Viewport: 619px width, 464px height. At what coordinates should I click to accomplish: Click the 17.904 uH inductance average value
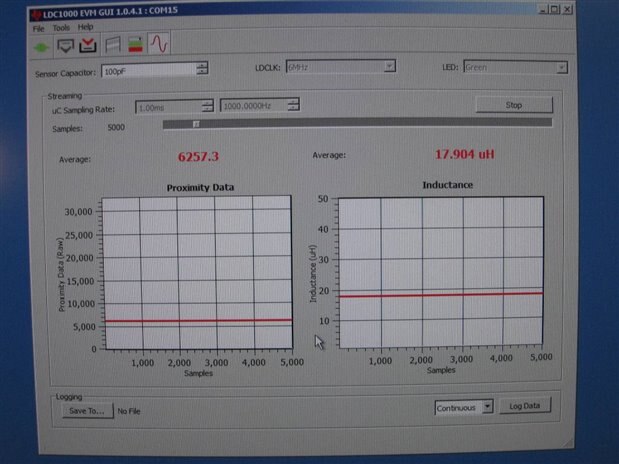[464, 154]
